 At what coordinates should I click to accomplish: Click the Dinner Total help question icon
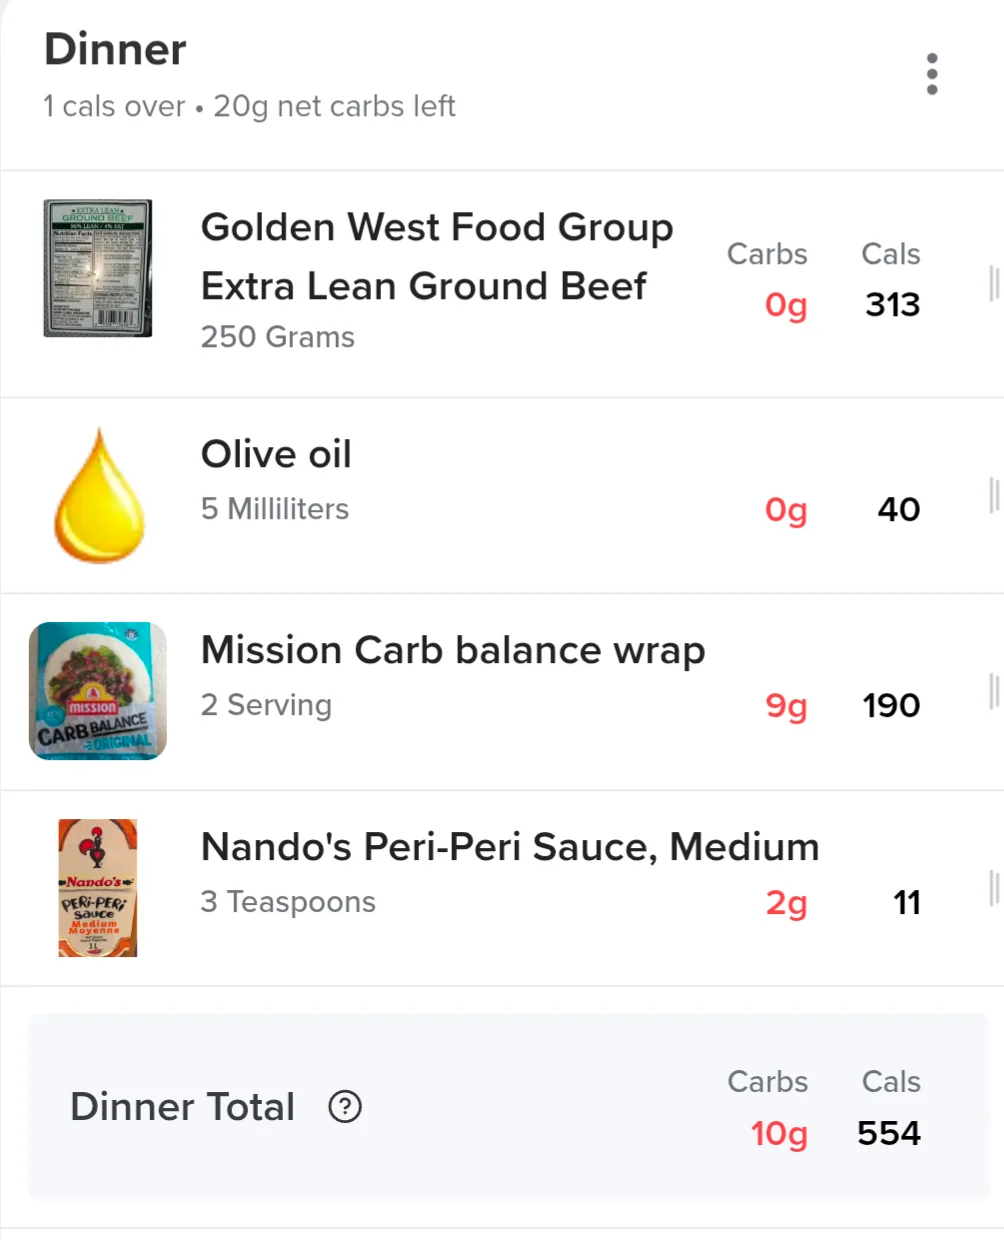click(345, 1107)
